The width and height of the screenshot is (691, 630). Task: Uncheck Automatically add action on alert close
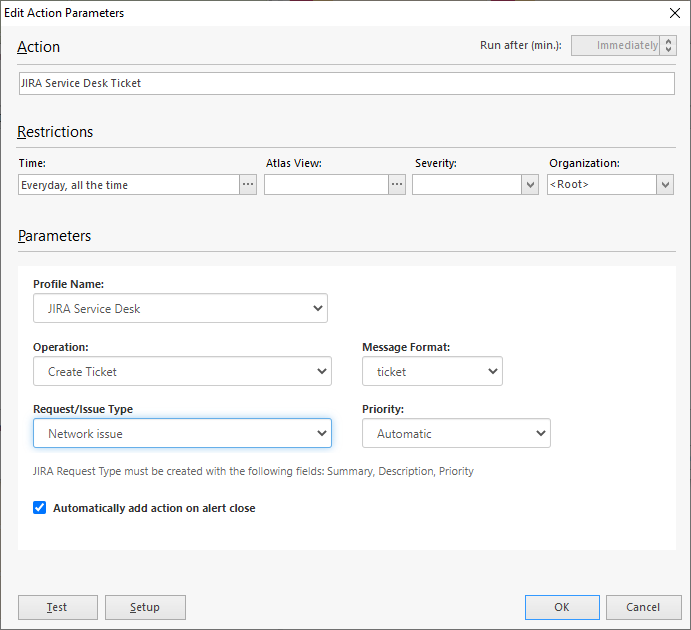coord(40,508)
